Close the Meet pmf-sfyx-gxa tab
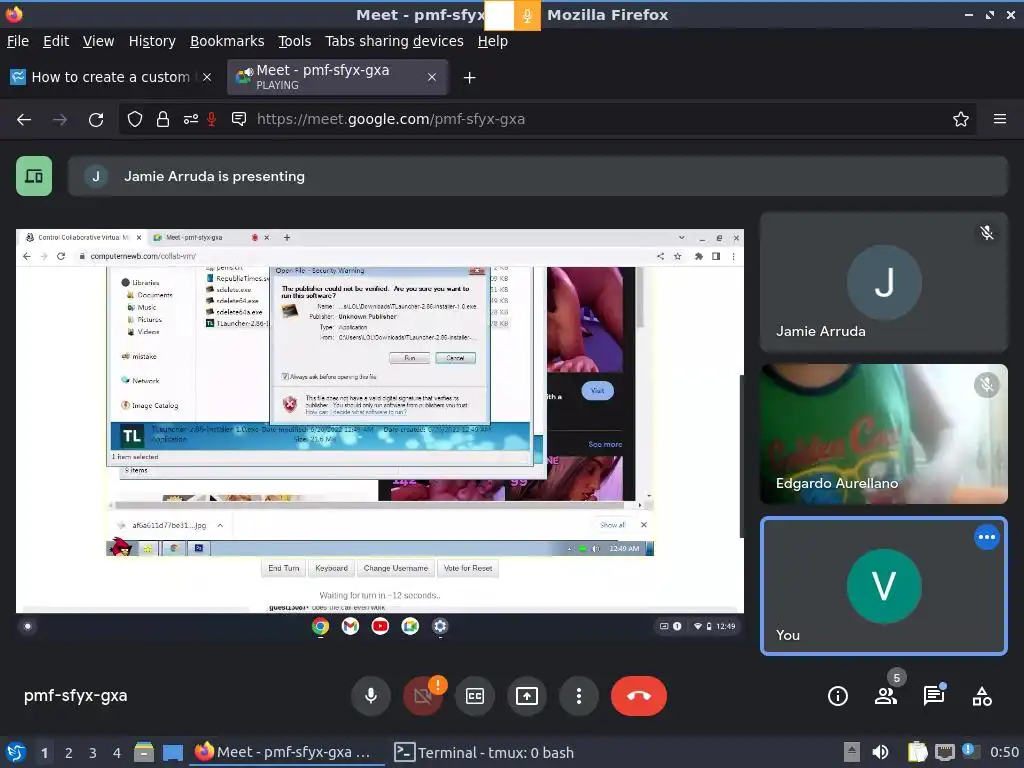 (432, 77)
